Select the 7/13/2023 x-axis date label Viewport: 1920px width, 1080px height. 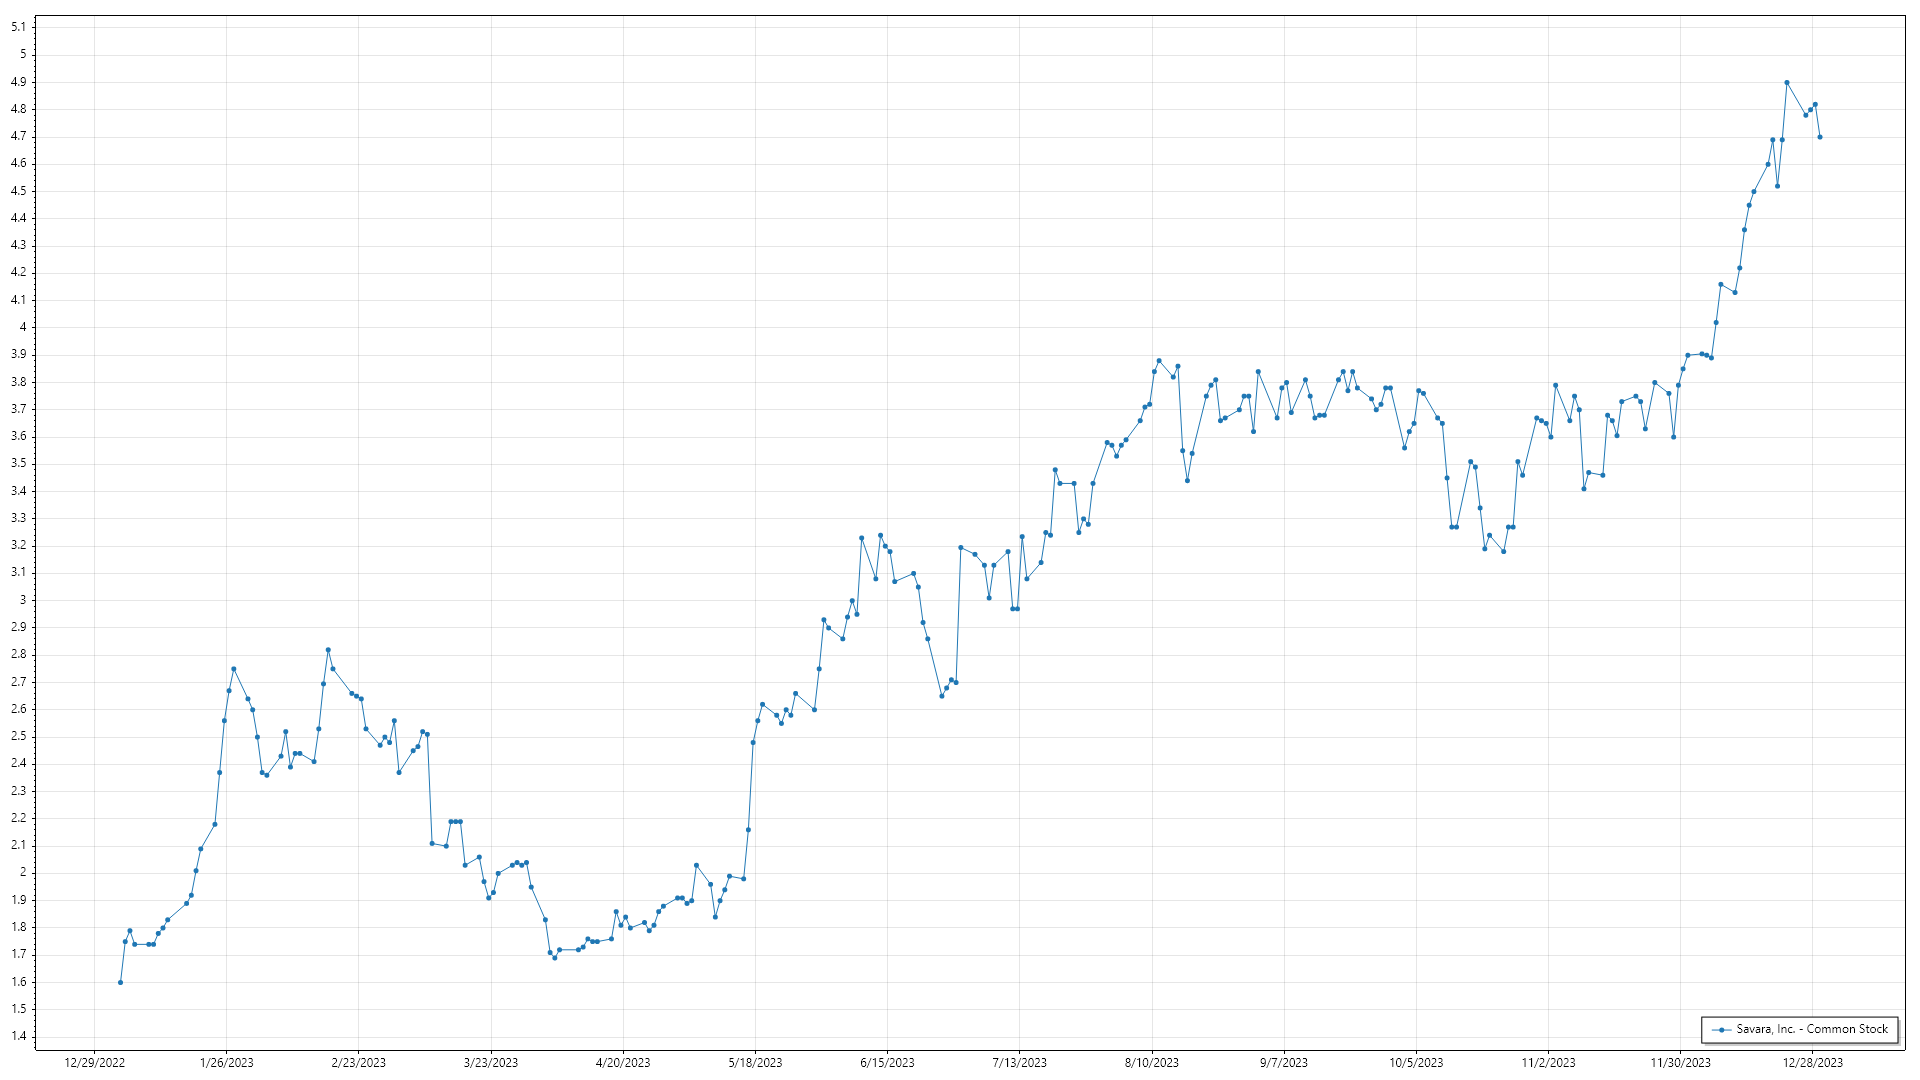coord(1019,1063)
